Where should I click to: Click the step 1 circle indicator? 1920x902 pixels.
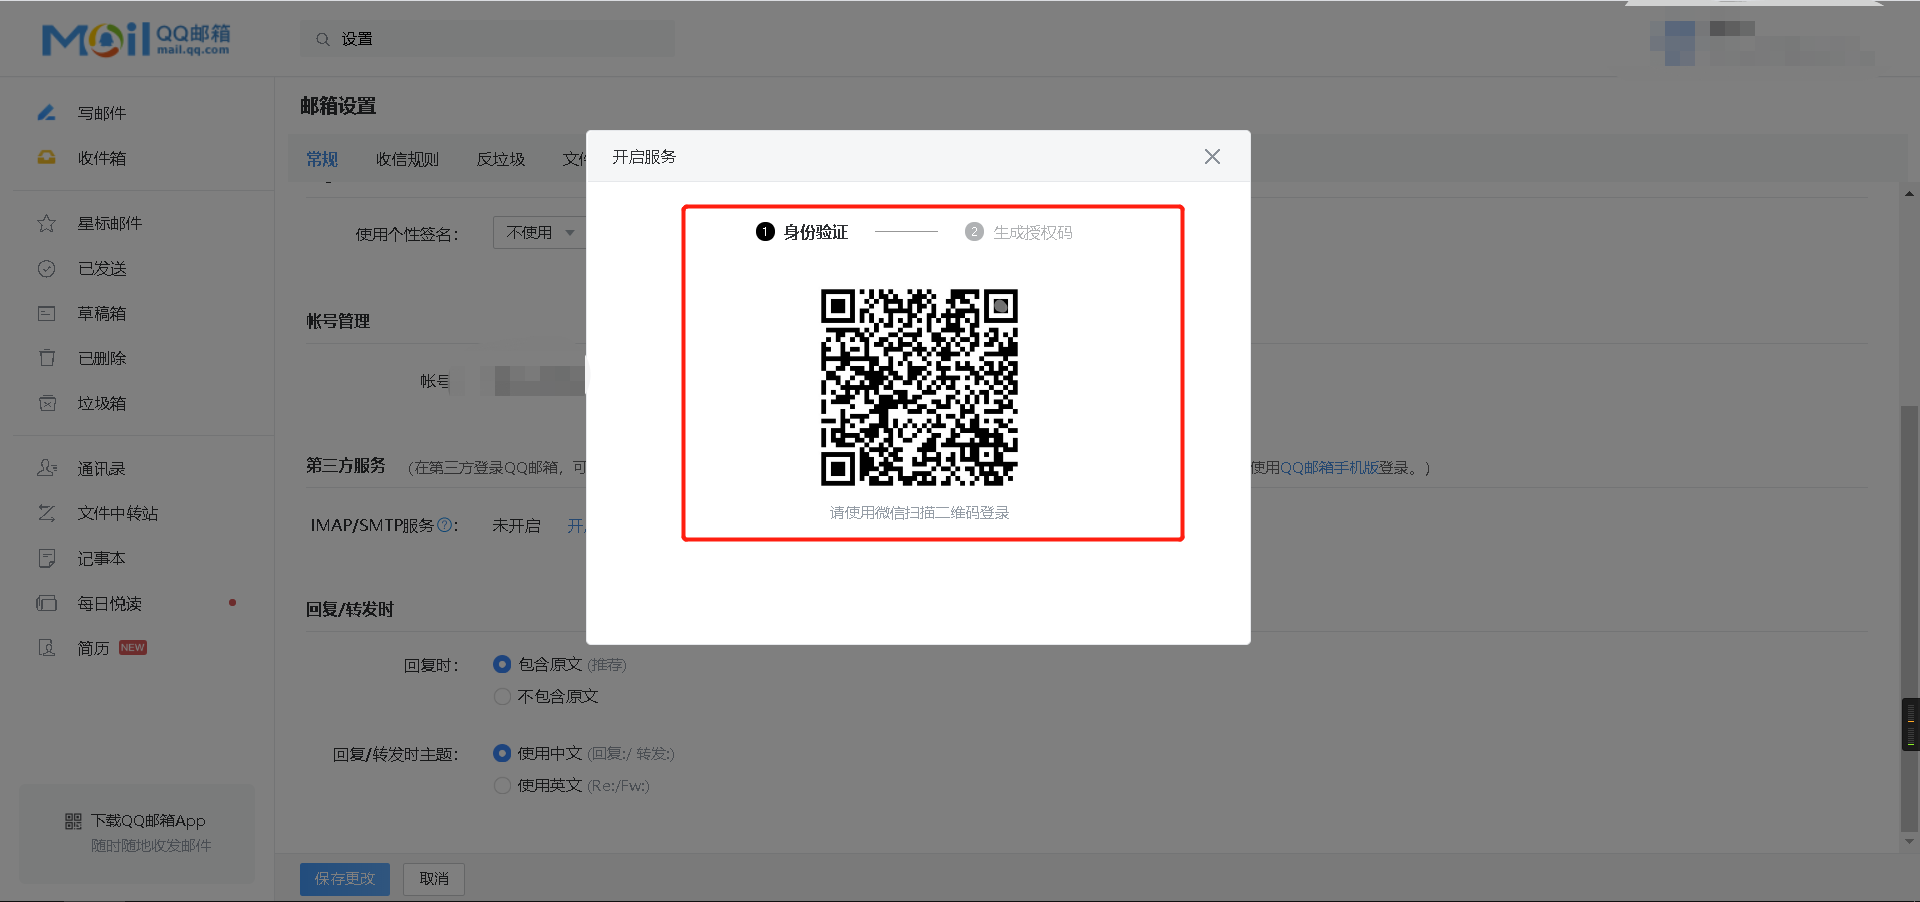(x=765, y=232)
